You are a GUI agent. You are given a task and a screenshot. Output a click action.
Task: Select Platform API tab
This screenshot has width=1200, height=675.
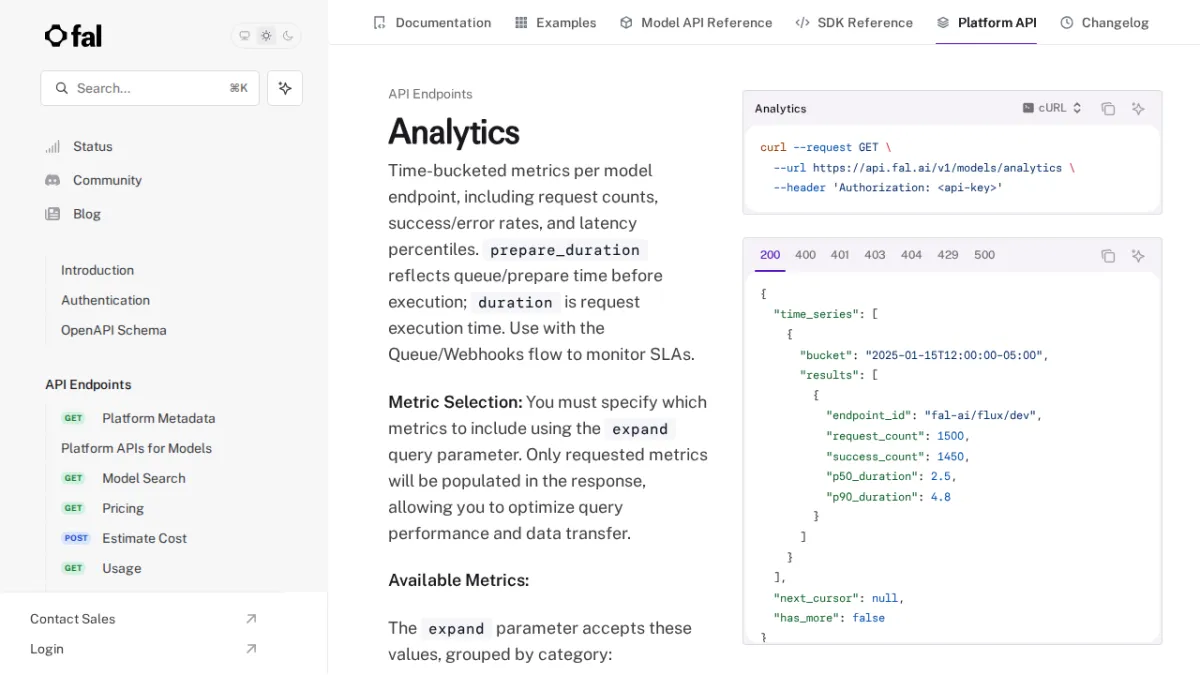[986, 22]
